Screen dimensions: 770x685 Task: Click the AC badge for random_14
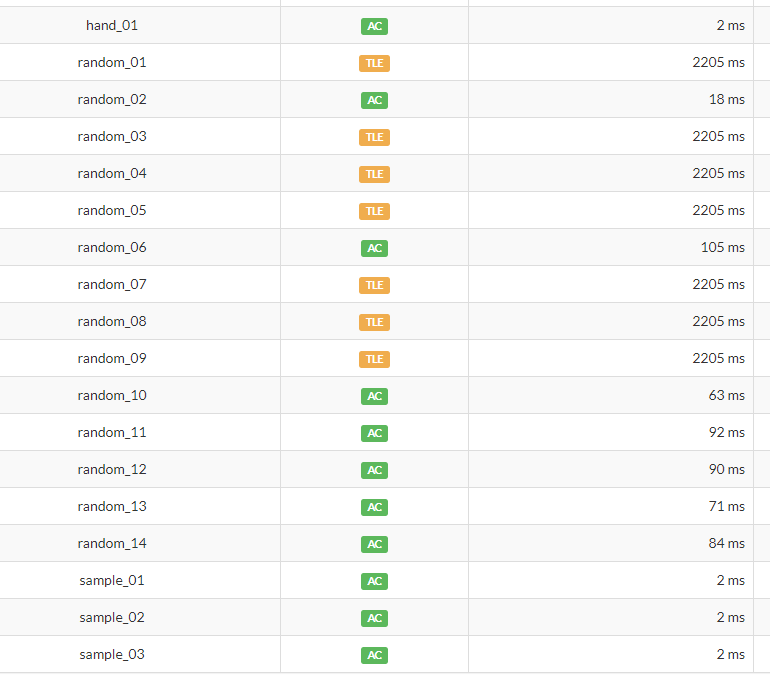pos(374,544)
